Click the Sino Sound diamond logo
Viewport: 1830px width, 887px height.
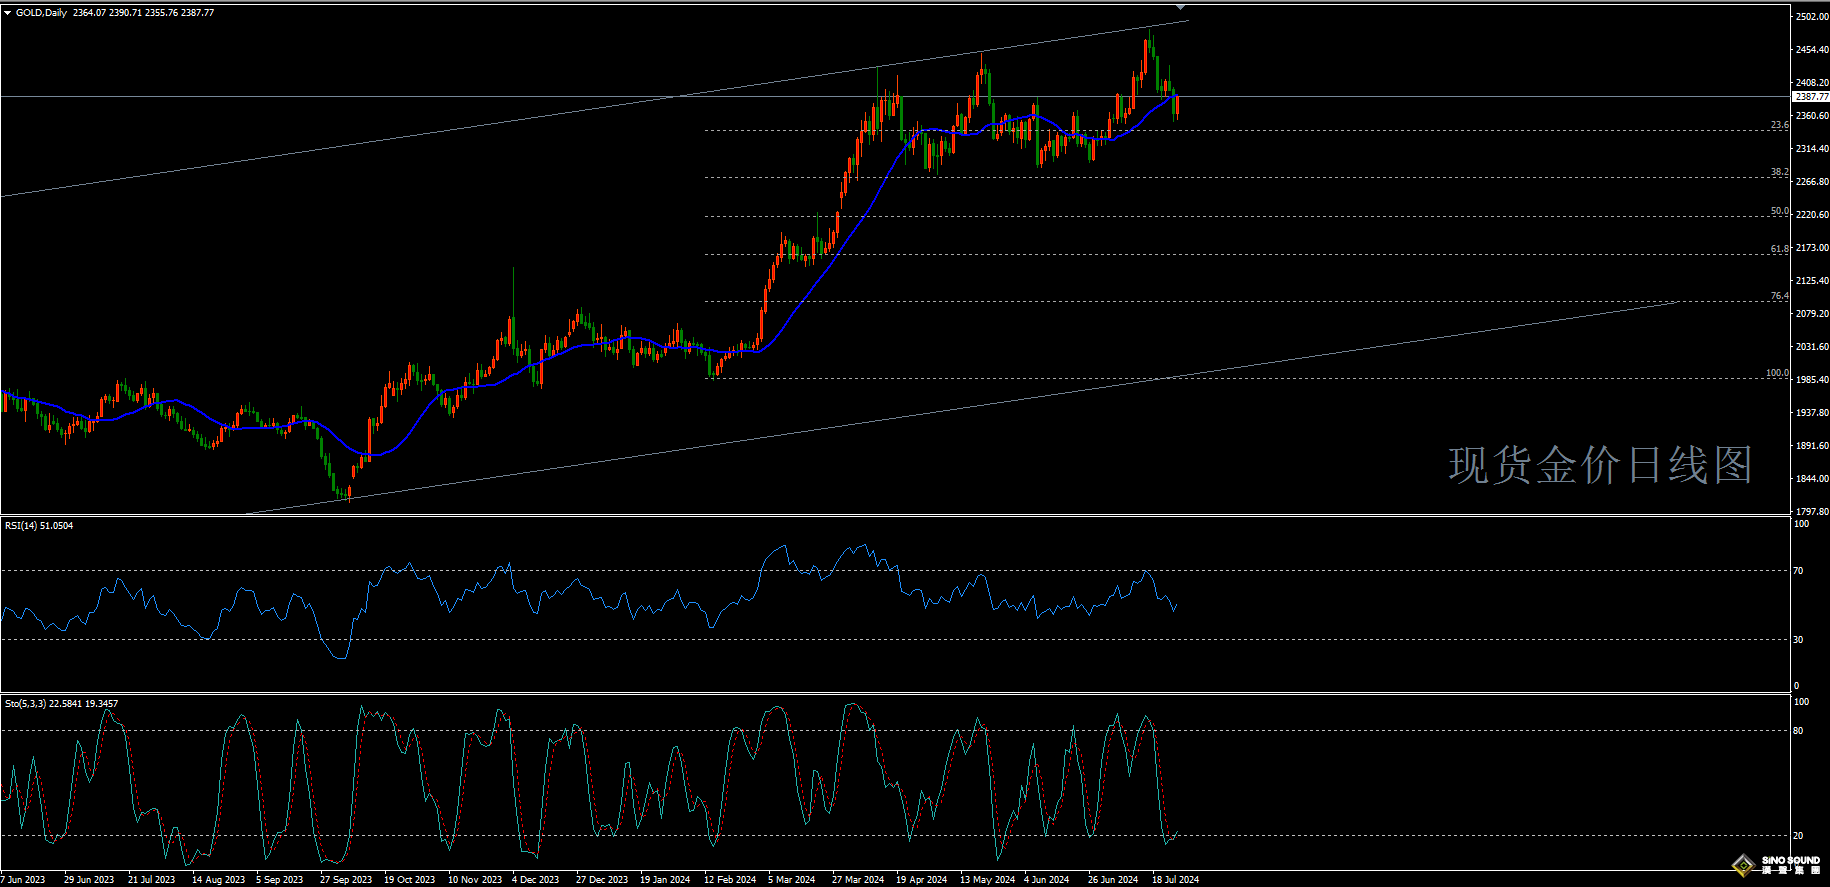click(x=1743, y=864)
